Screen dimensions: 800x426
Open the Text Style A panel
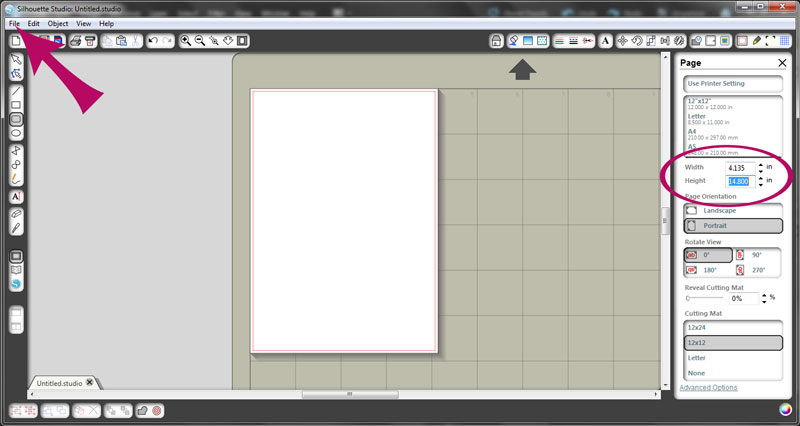point(605,41)
